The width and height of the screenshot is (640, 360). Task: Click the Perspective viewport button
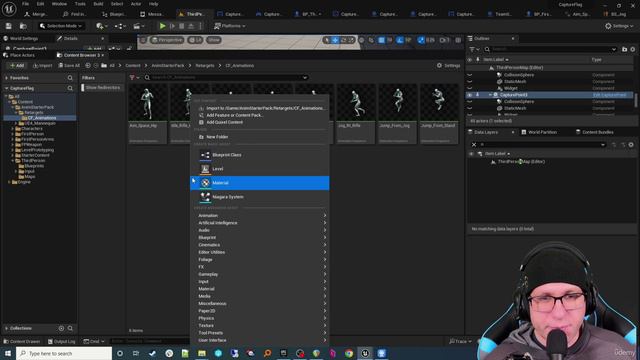click(167, 40)
